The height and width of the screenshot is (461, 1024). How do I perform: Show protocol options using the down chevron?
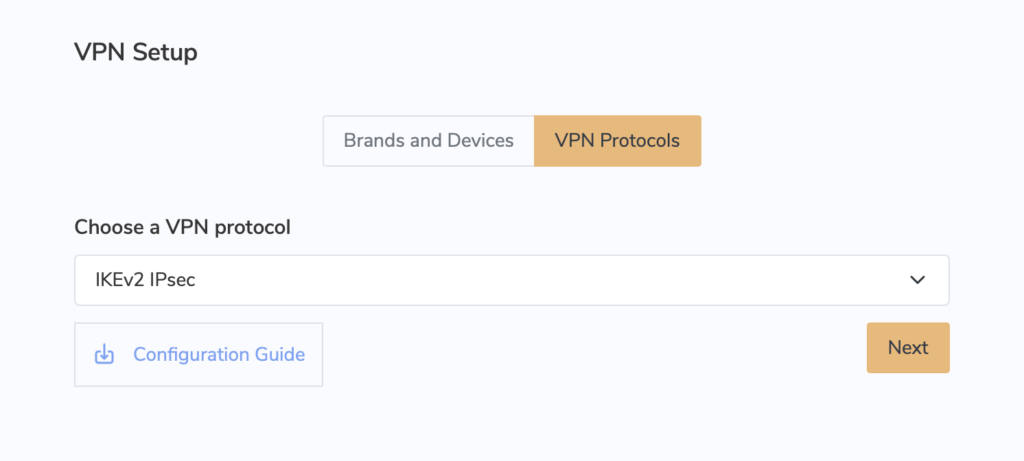pyautogui.click(x=918, y=280)
